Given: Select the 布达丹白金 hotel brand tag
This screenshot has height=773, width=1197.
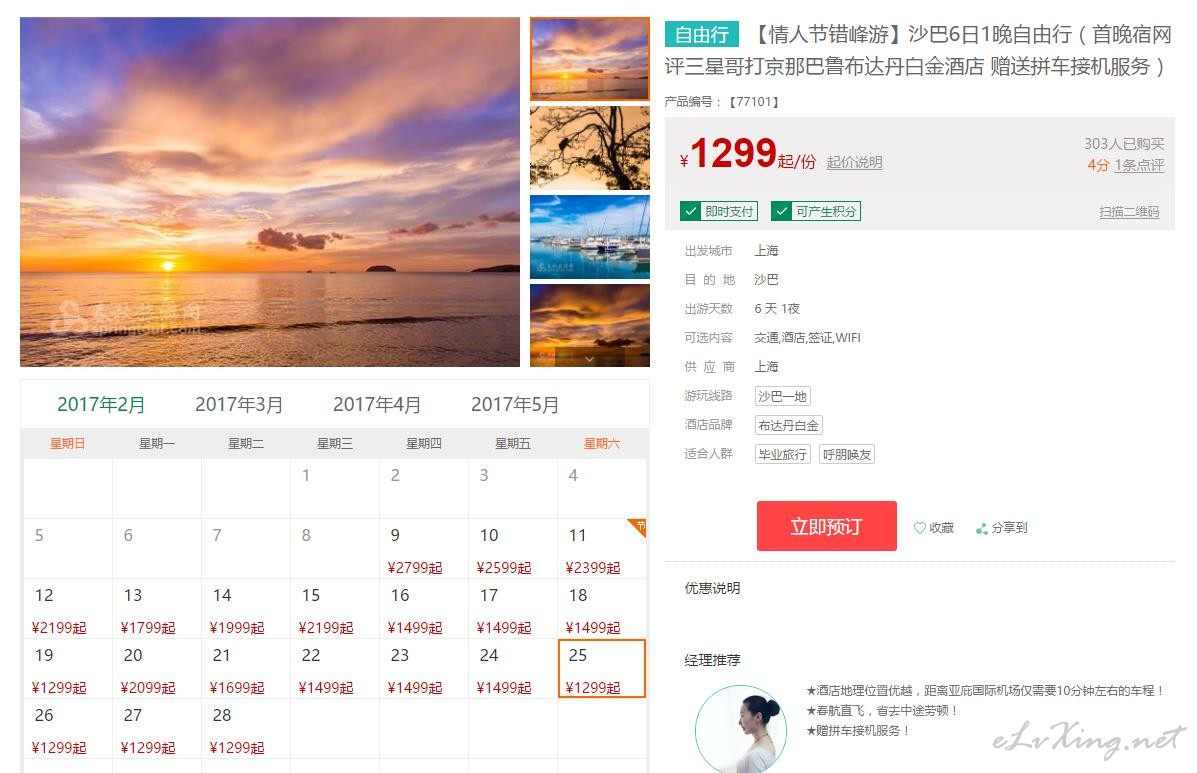Looking at the screenshot, I should click(x=789, y=425).
